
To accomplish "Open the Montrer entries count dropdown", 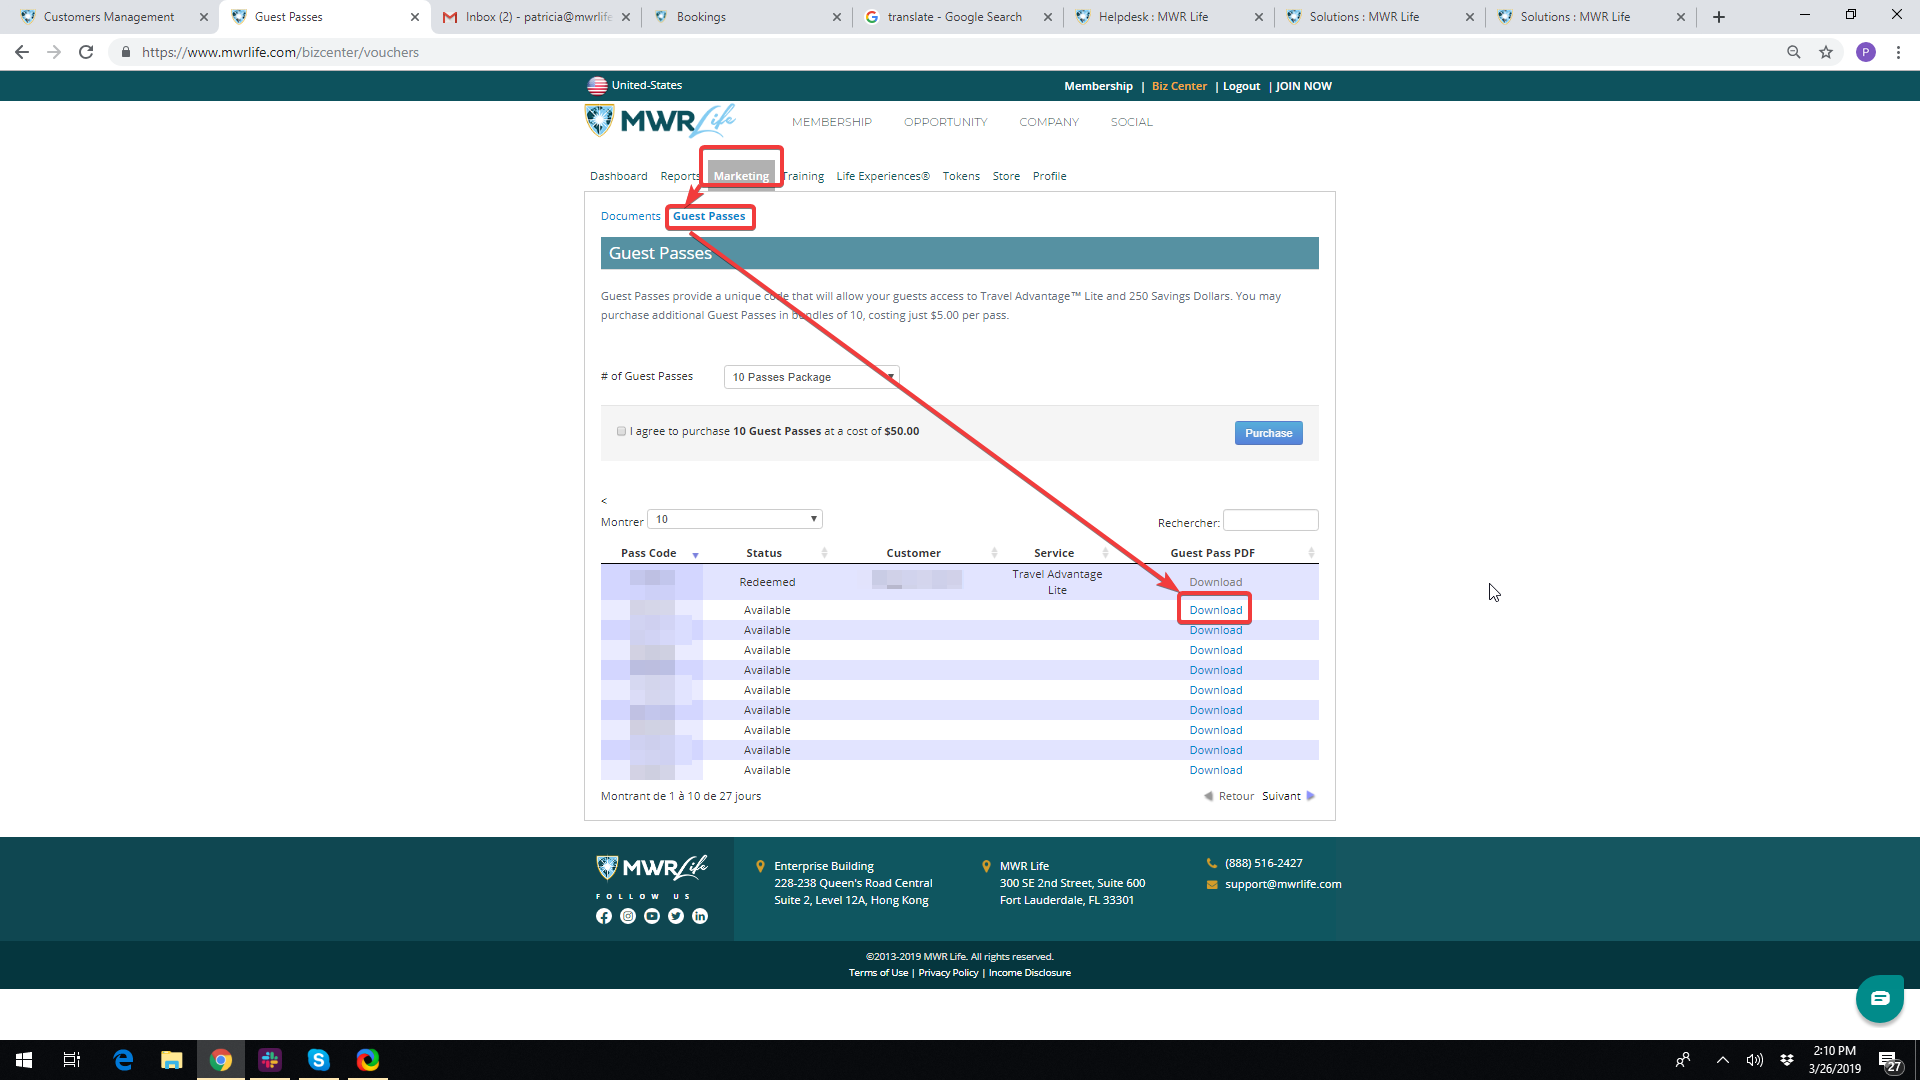I will point(735,519).
